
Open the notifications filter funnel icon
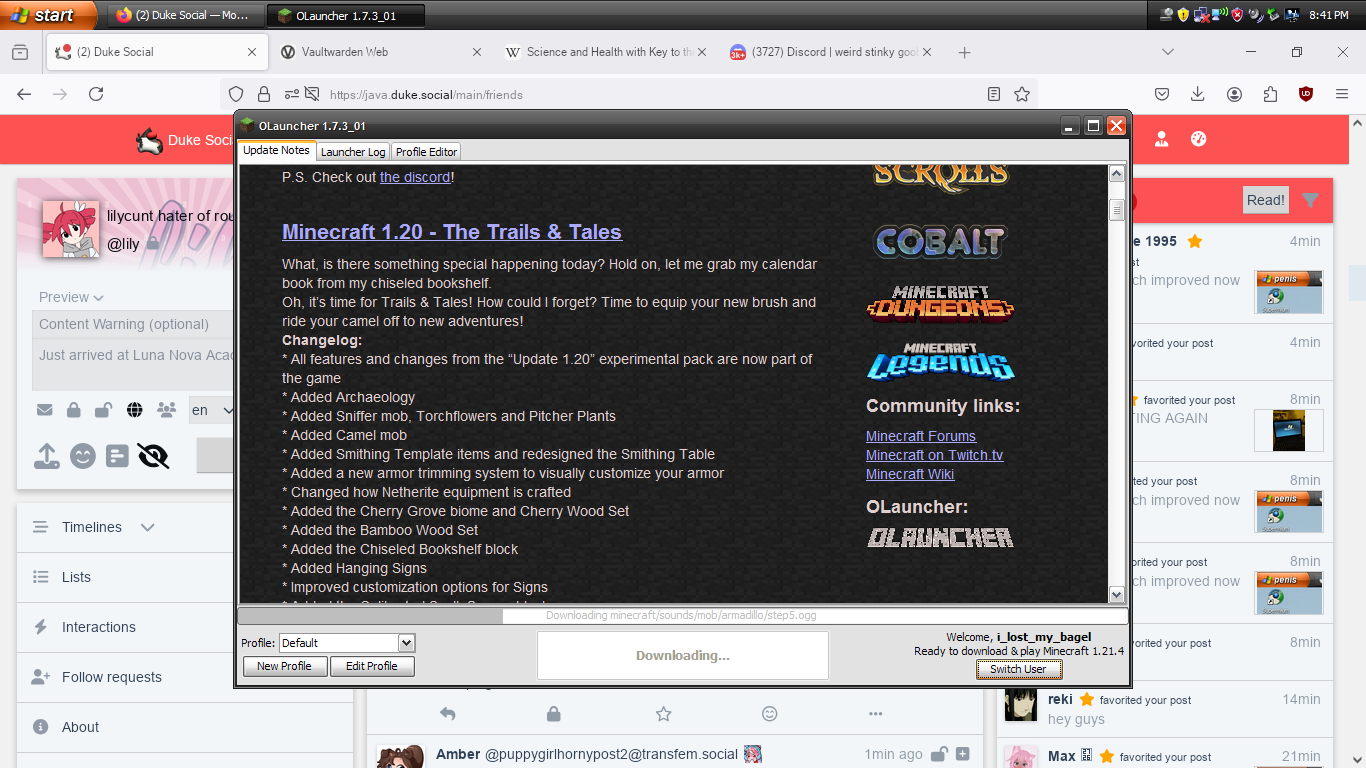(x=1310, y=199)
